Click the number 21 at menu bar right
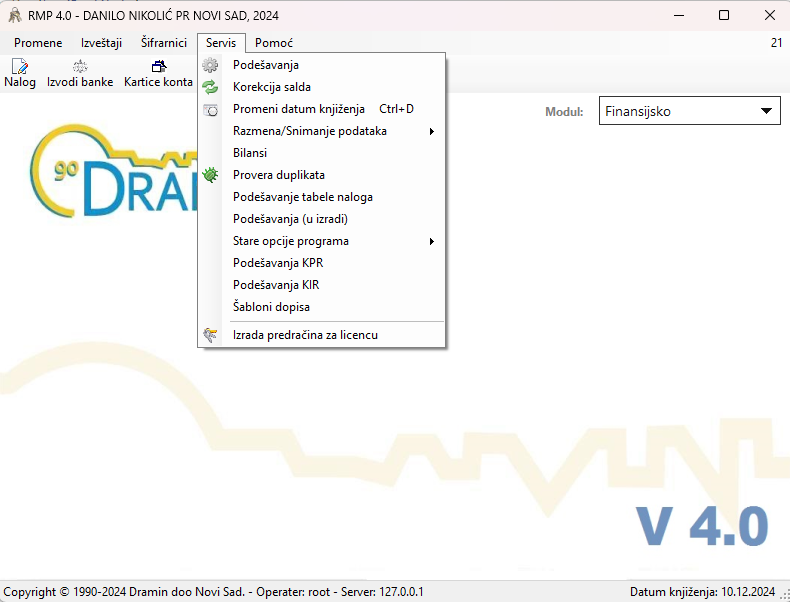Viewport: 790px width, 602px height. 776,43
